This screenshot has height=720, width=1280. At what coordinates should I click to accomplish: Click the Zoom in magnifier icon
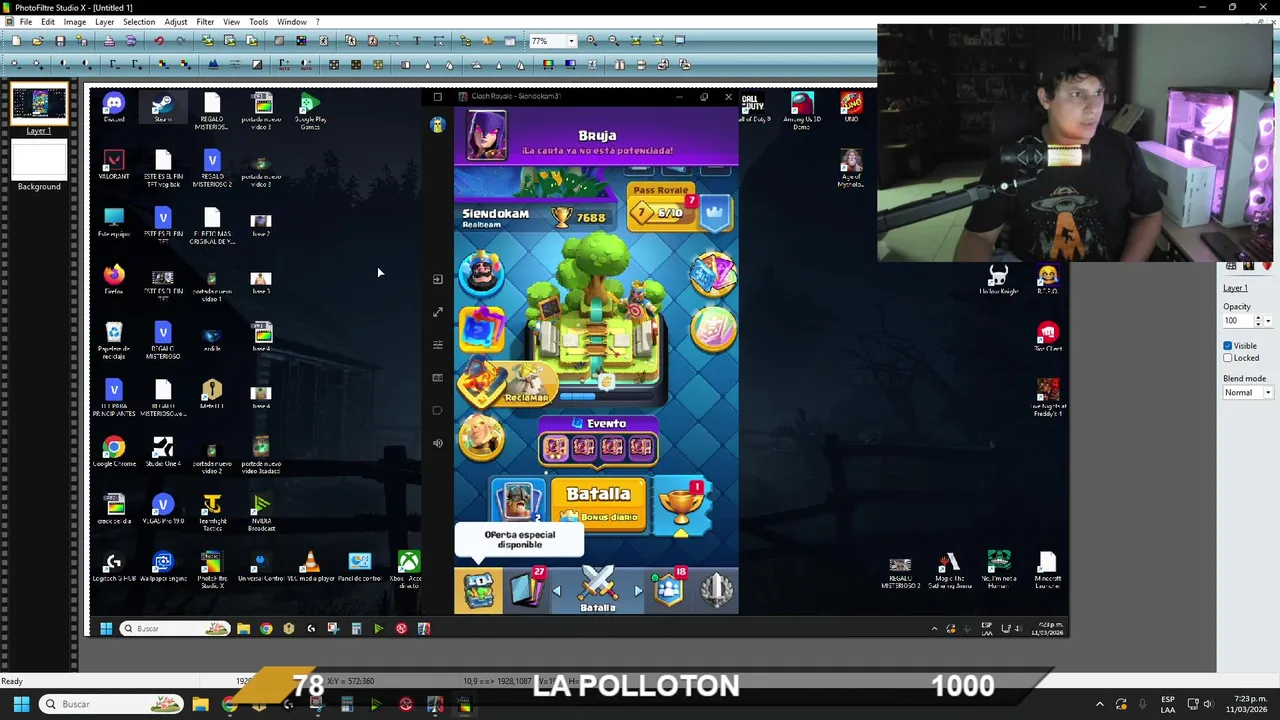click(592, 40)
